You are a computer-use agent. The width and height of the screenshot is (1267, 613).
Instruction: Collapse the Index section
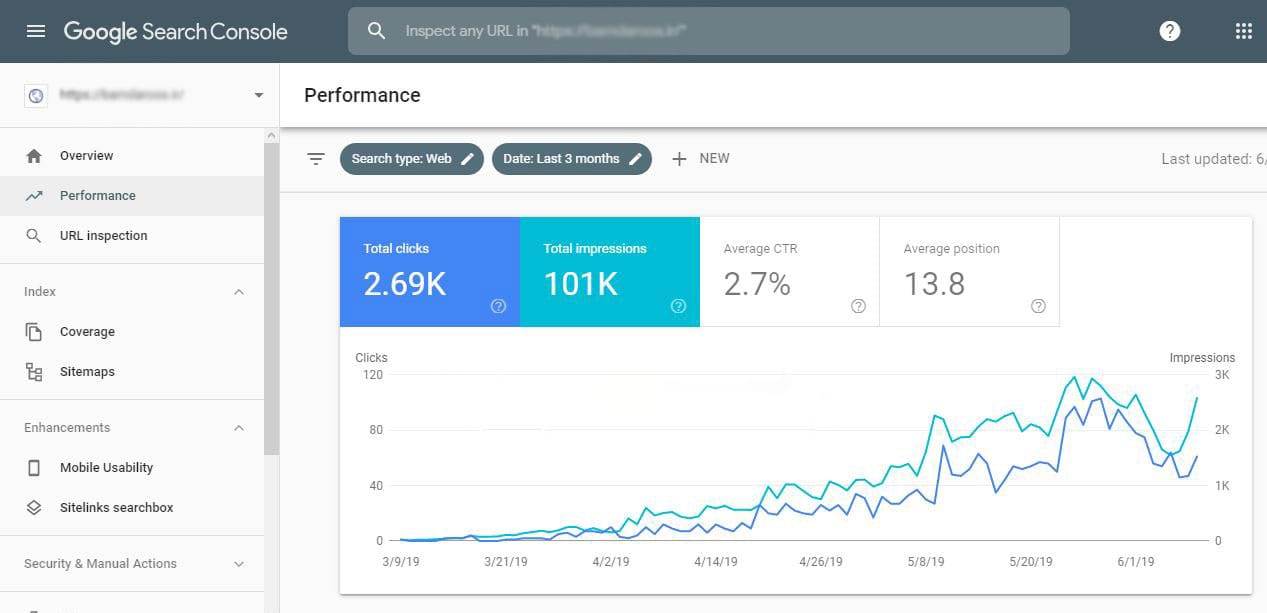click(239, 292)
